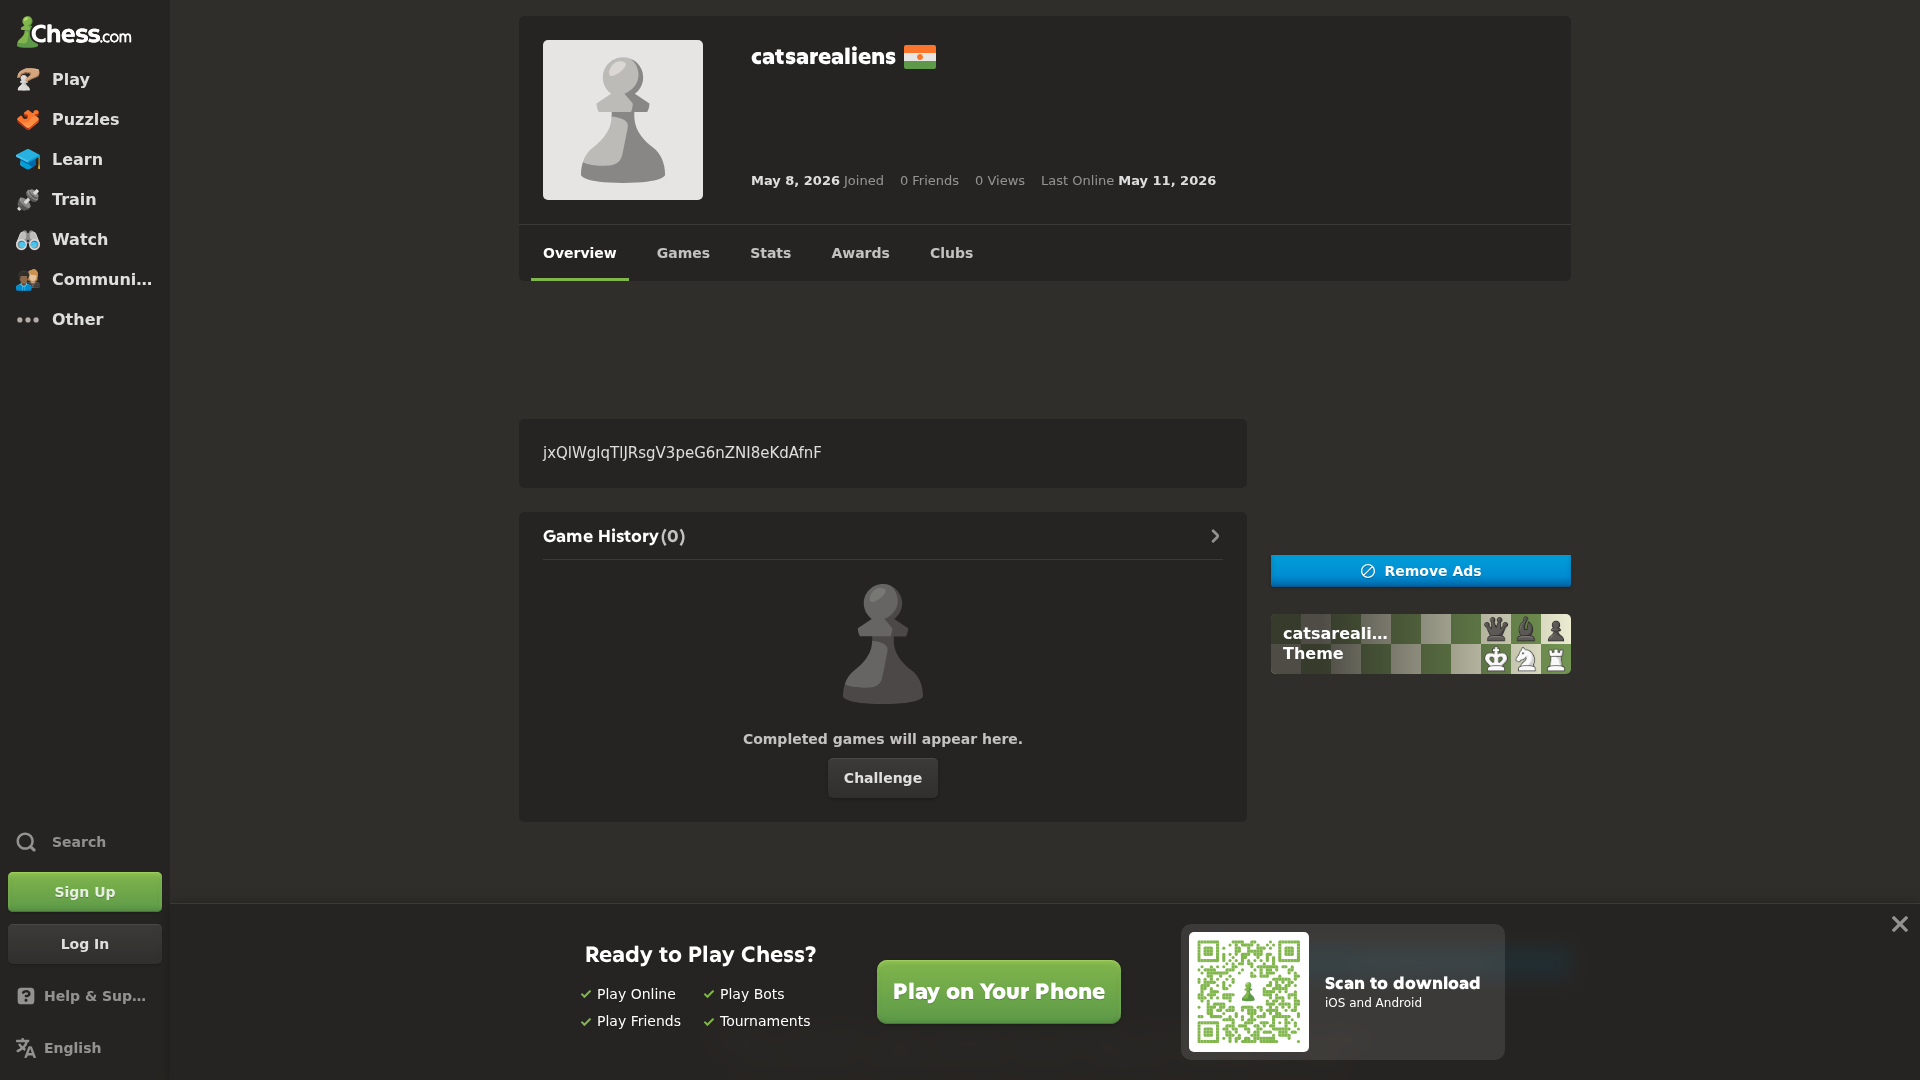1920x1080 pixels.
Task: Select the Overview tab
Action: (x=580, y=253)
